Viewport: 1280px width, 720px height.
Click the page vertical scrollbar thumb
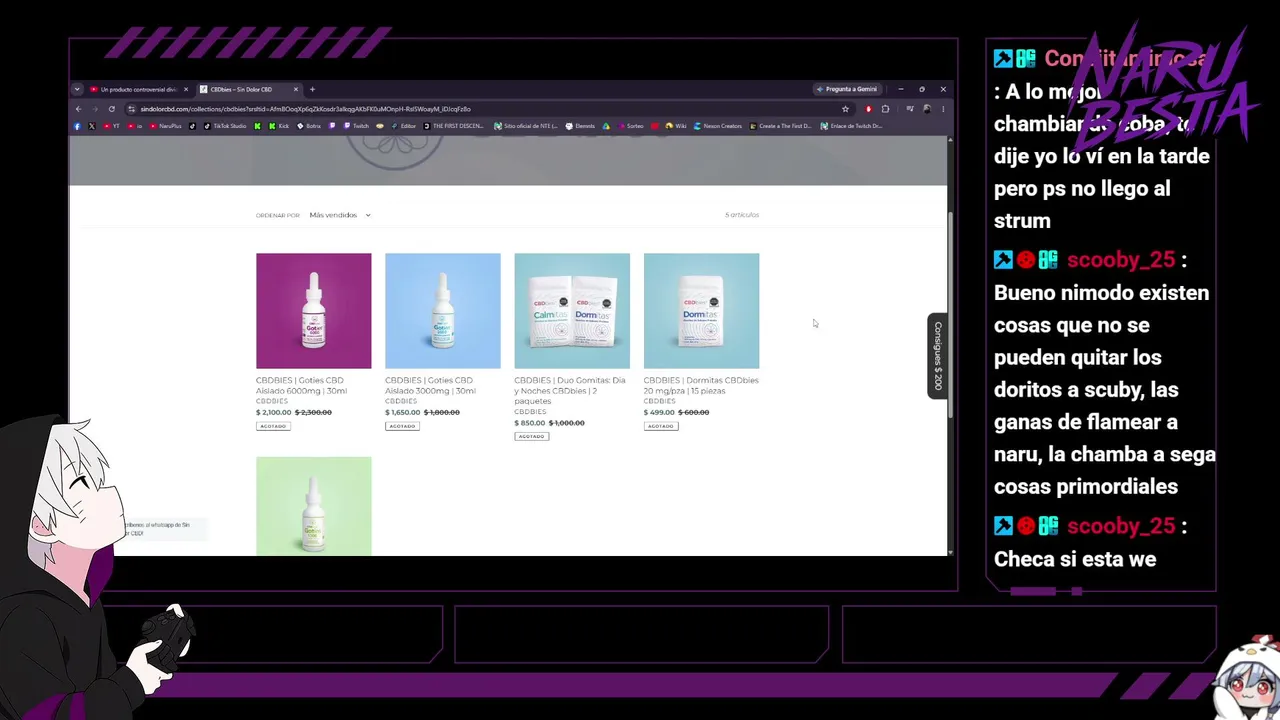[x=950, y=315]
